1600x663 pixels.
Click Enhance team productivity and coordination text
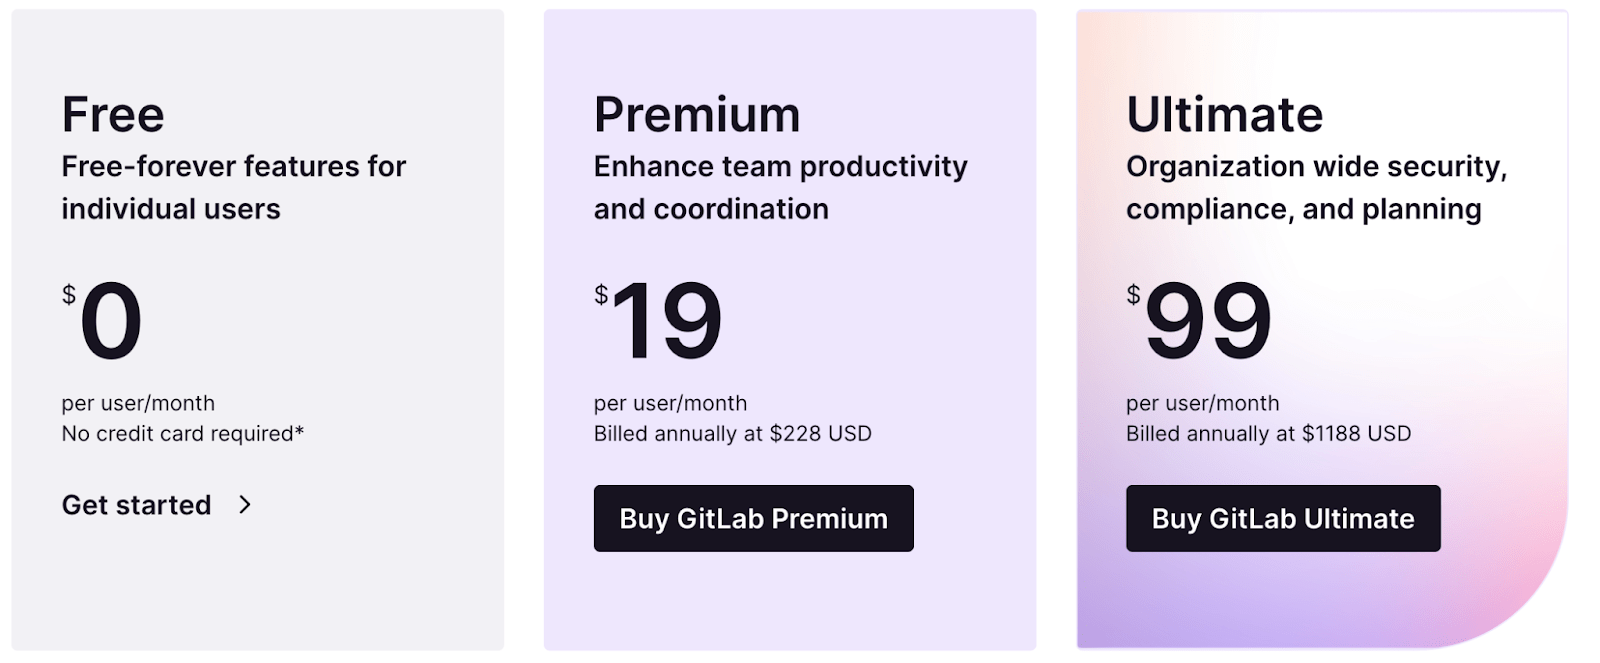[781, 187]
